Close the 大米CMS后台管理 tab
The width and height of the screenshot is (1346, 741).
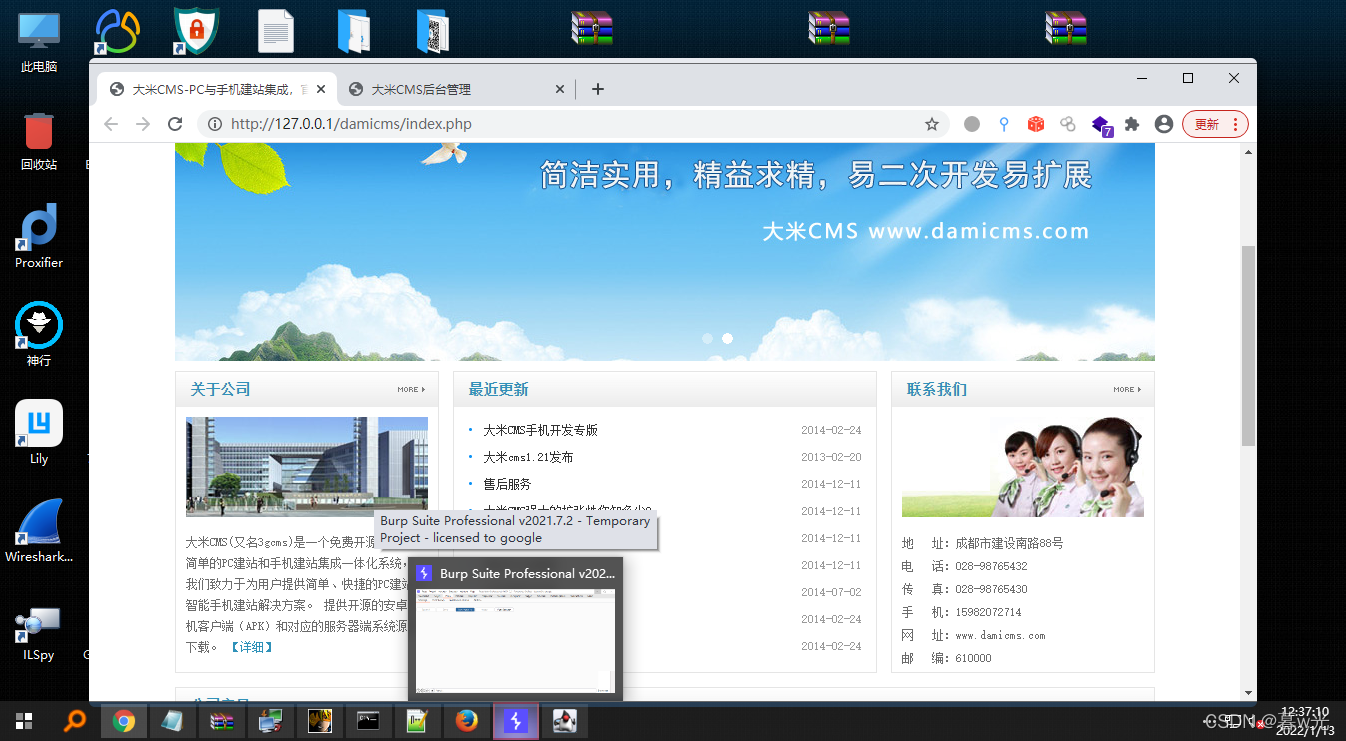[x=560, y=89]
